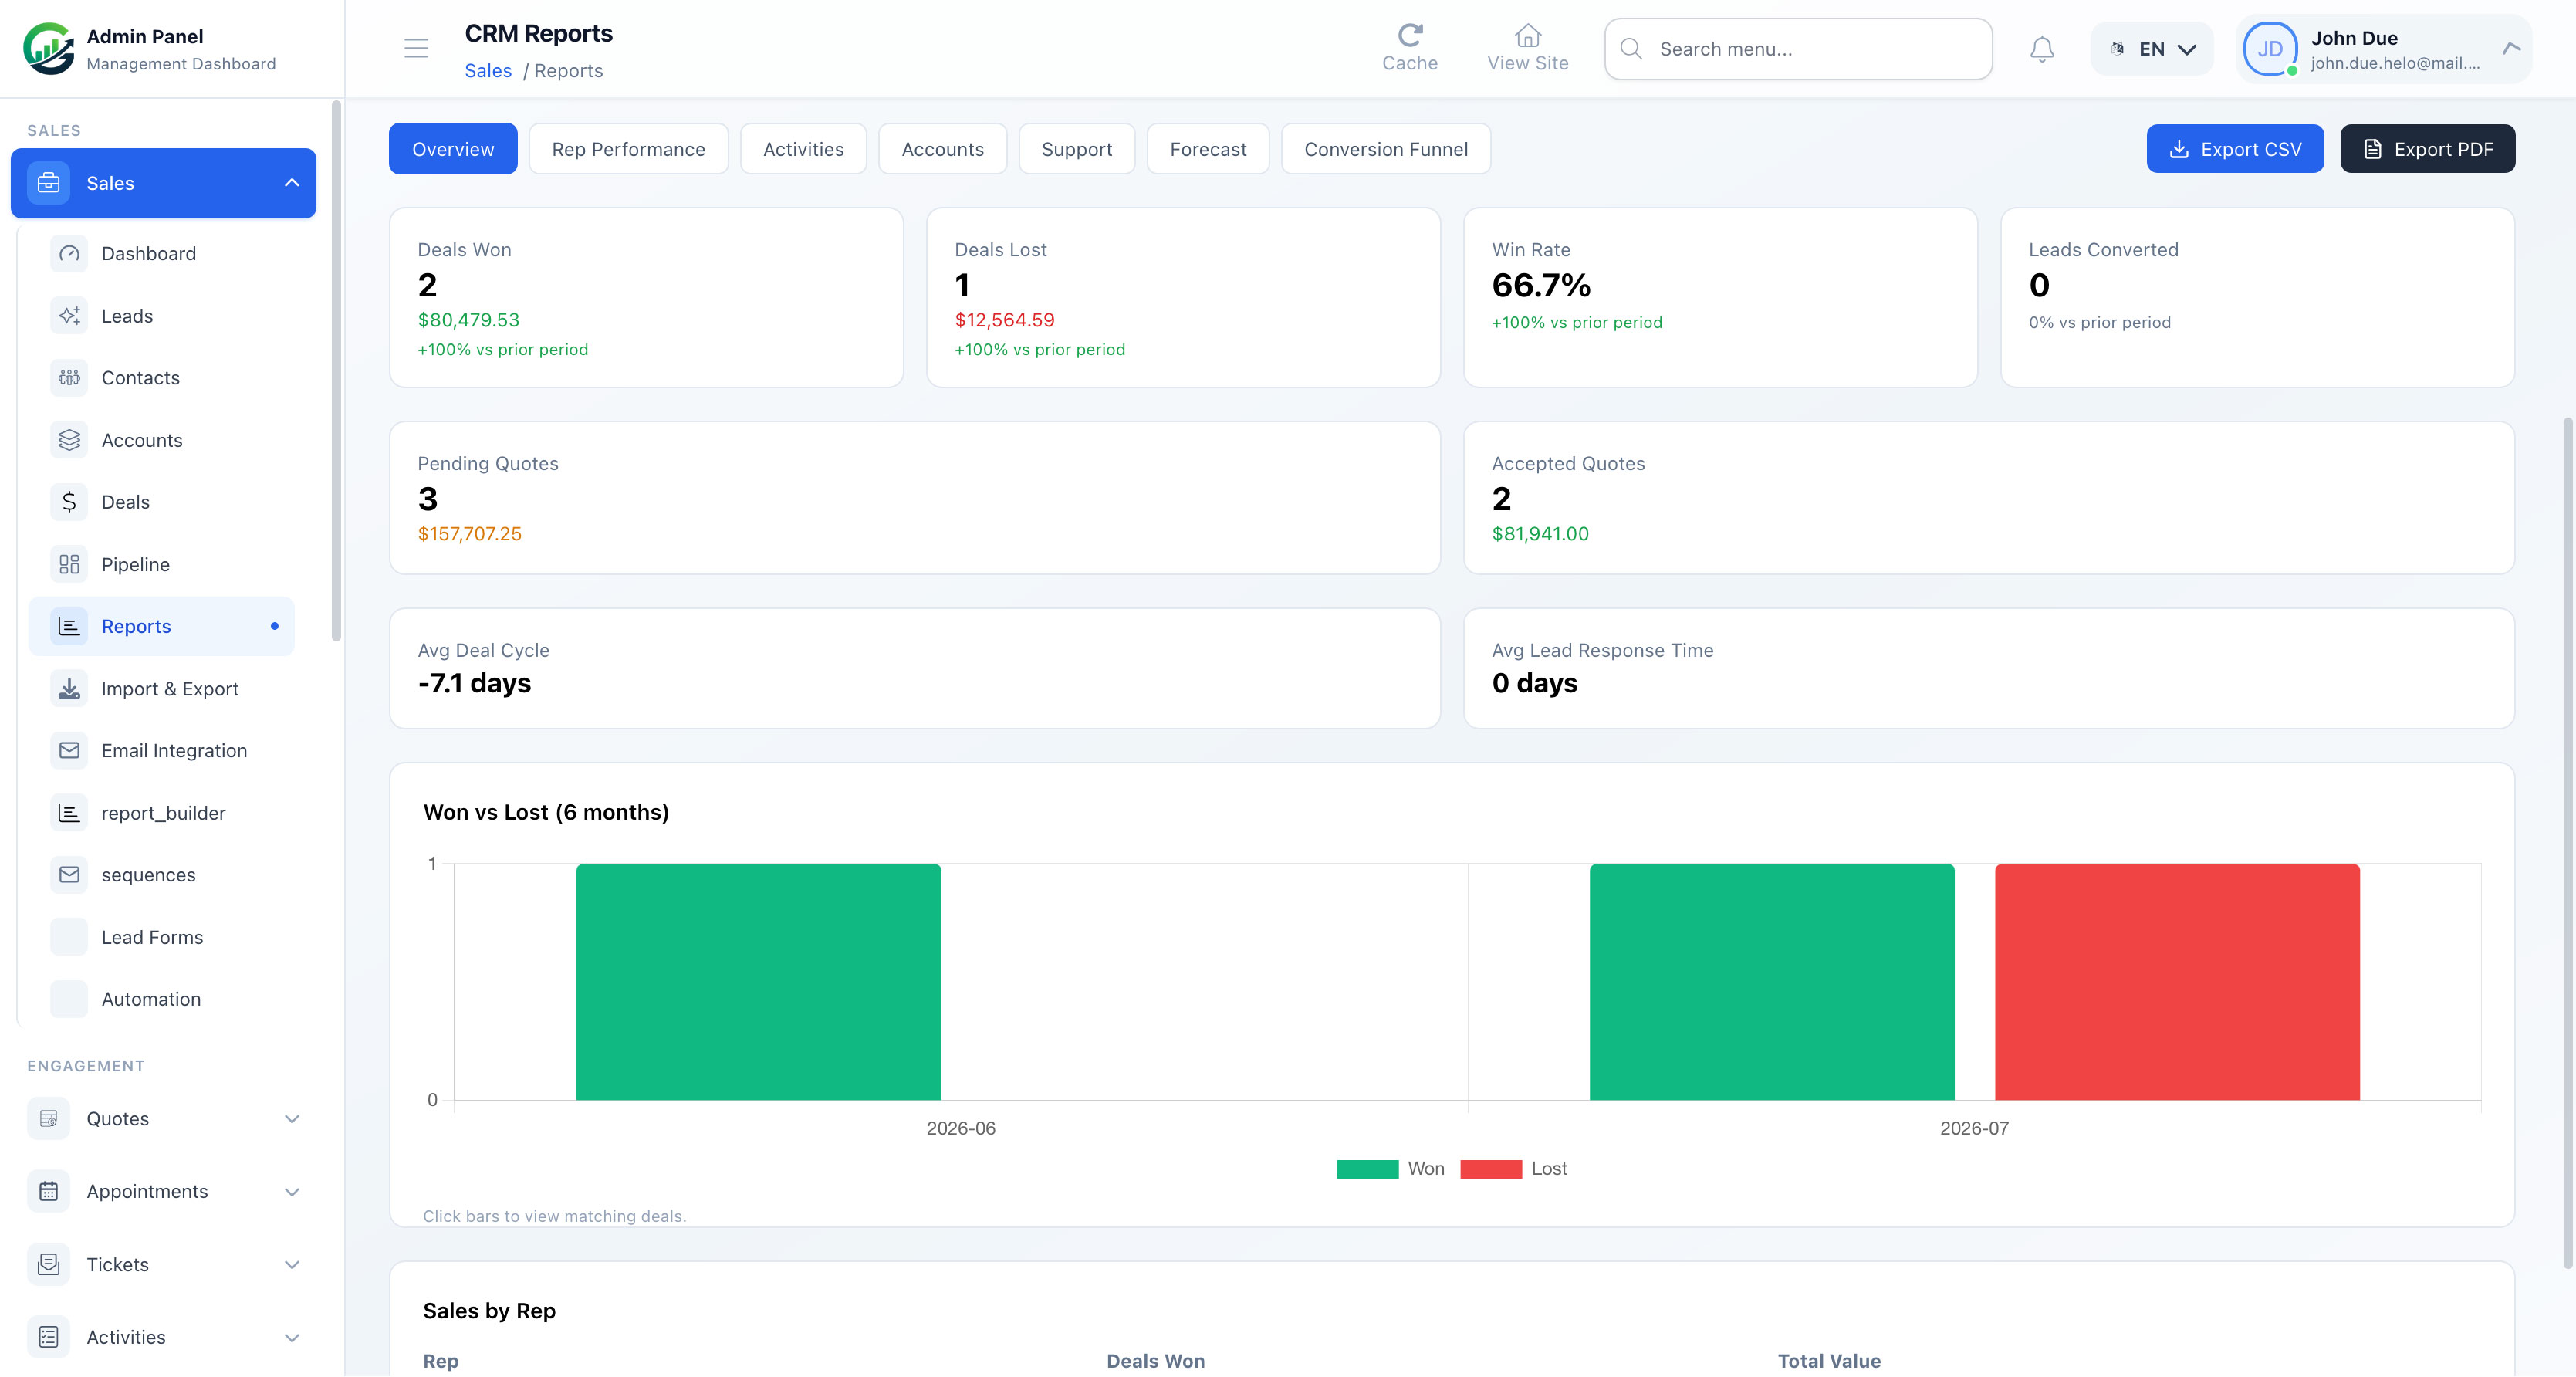Viewport: 2576px width, 1377px height.
Task: Click the -7.1 days Avg Deal Cycle value
Action: (474, 683)
